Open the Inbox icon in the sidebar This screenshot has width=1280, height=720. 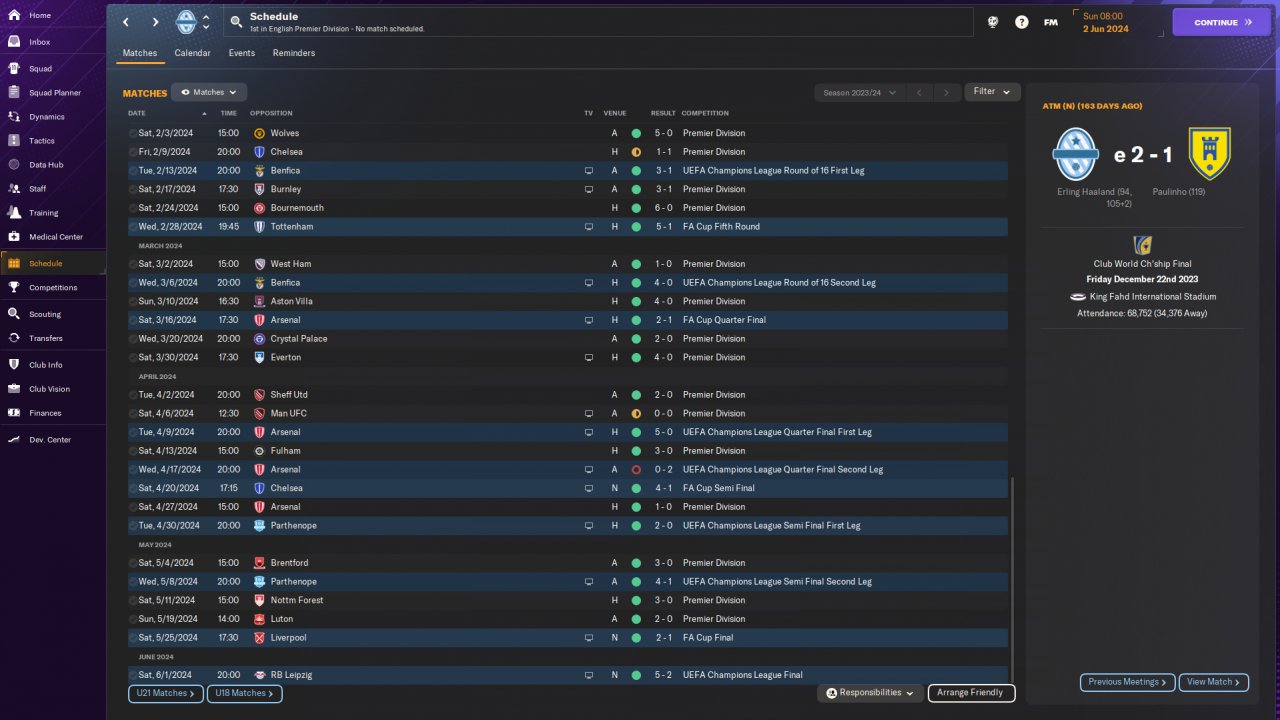point(14,42)
